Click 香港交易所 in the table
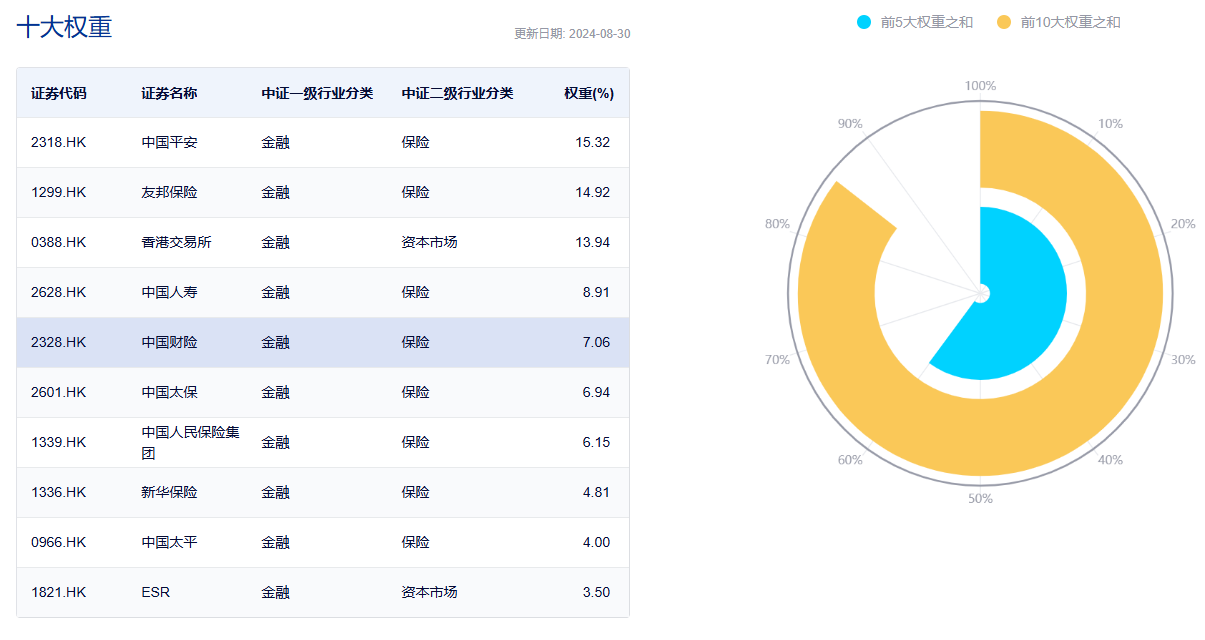 176,242
